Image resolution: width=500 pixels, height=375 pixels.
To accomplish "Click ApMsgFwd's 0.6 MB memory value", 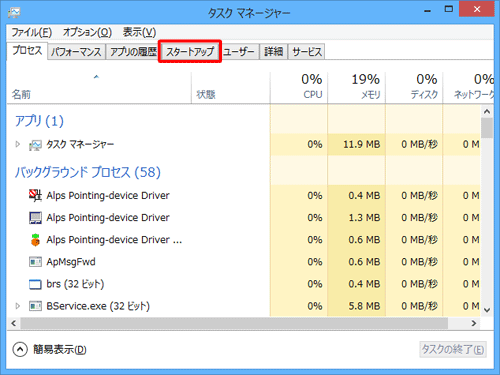I will coord(364,262).
